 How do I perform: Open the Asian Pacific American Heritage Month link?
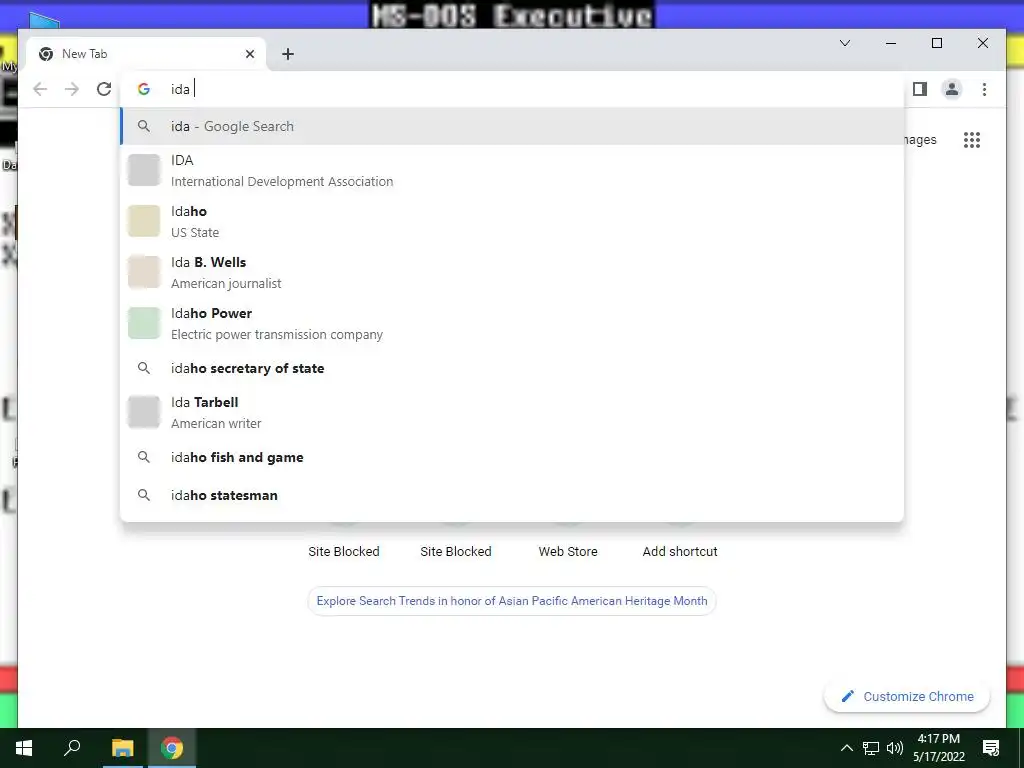[x=512, y=601]
